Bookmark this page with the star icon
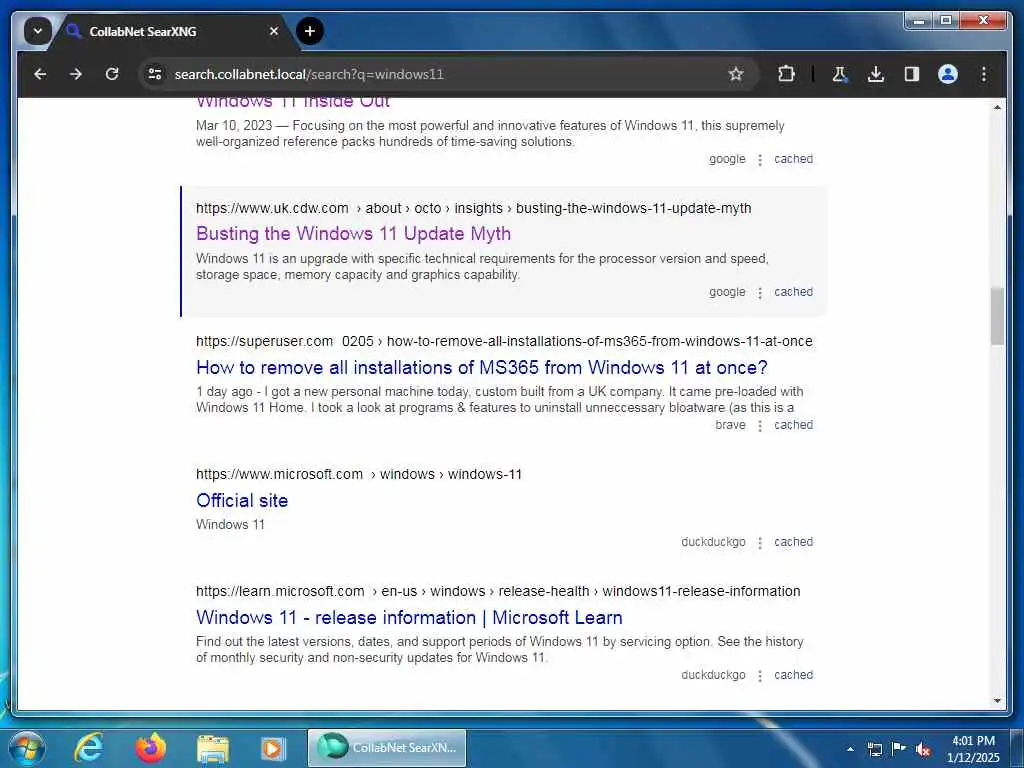This screenshot has height=768, width=1024. 736,74
